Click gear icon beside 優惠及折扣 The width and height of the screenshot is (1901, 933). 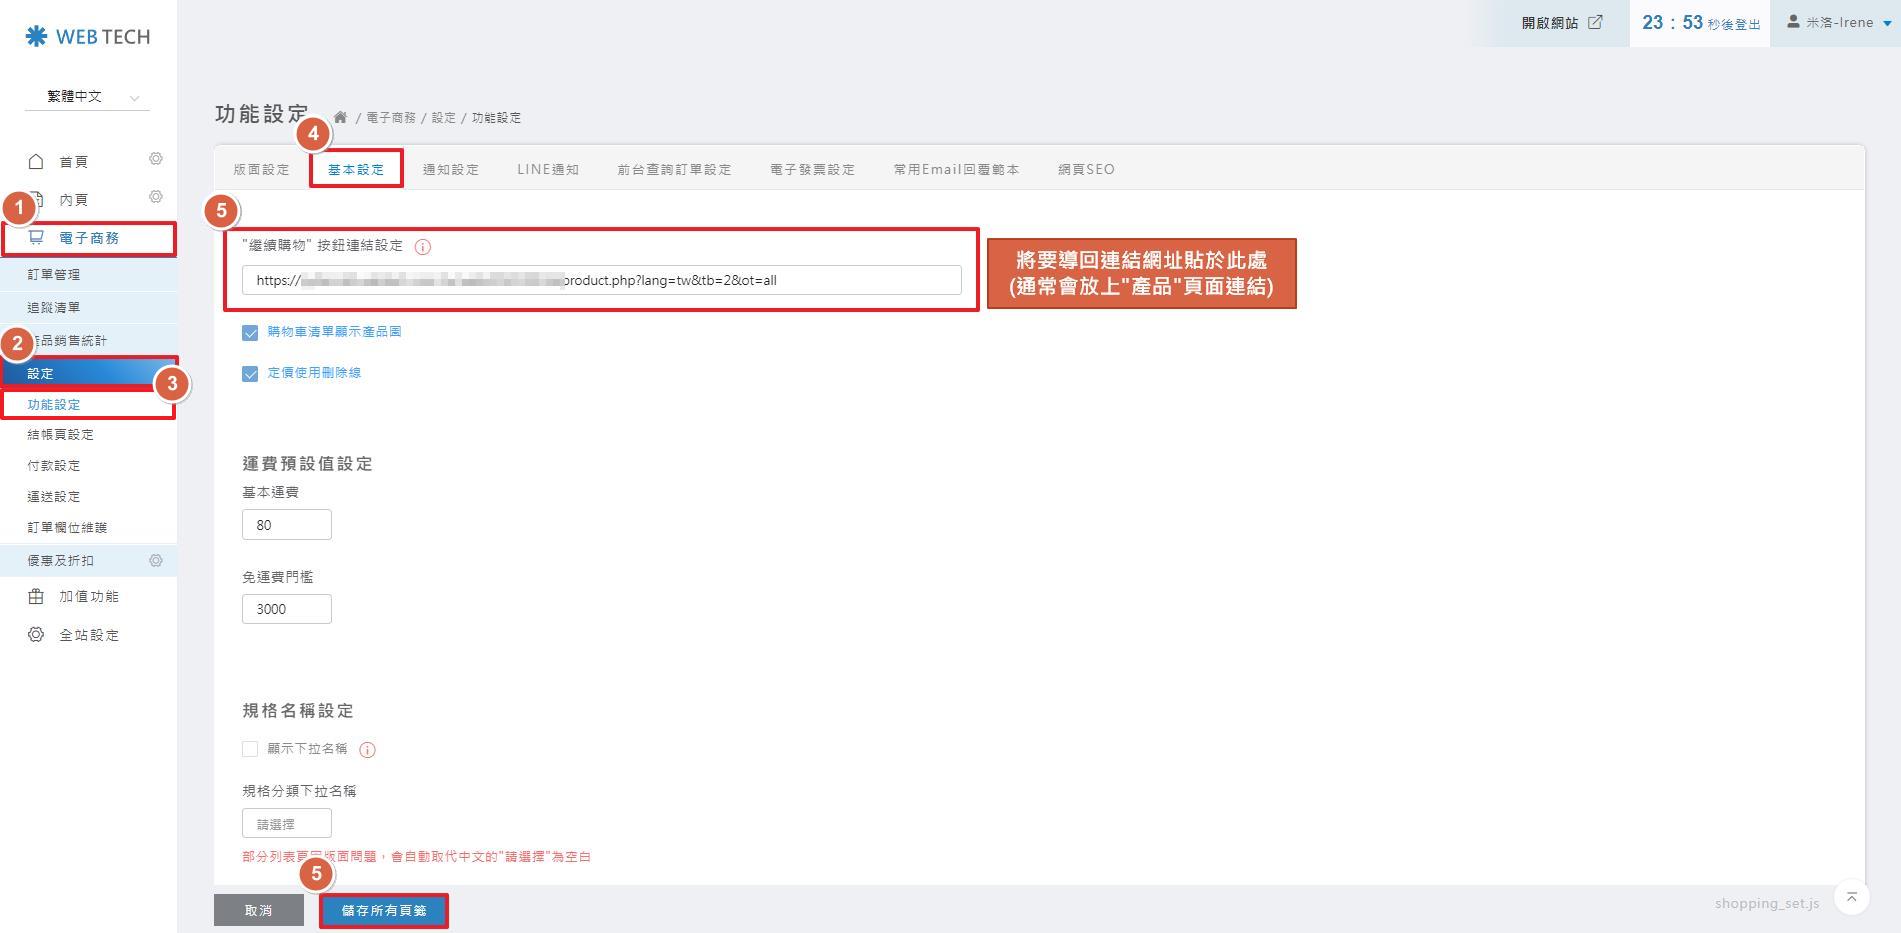coord(156,561)
